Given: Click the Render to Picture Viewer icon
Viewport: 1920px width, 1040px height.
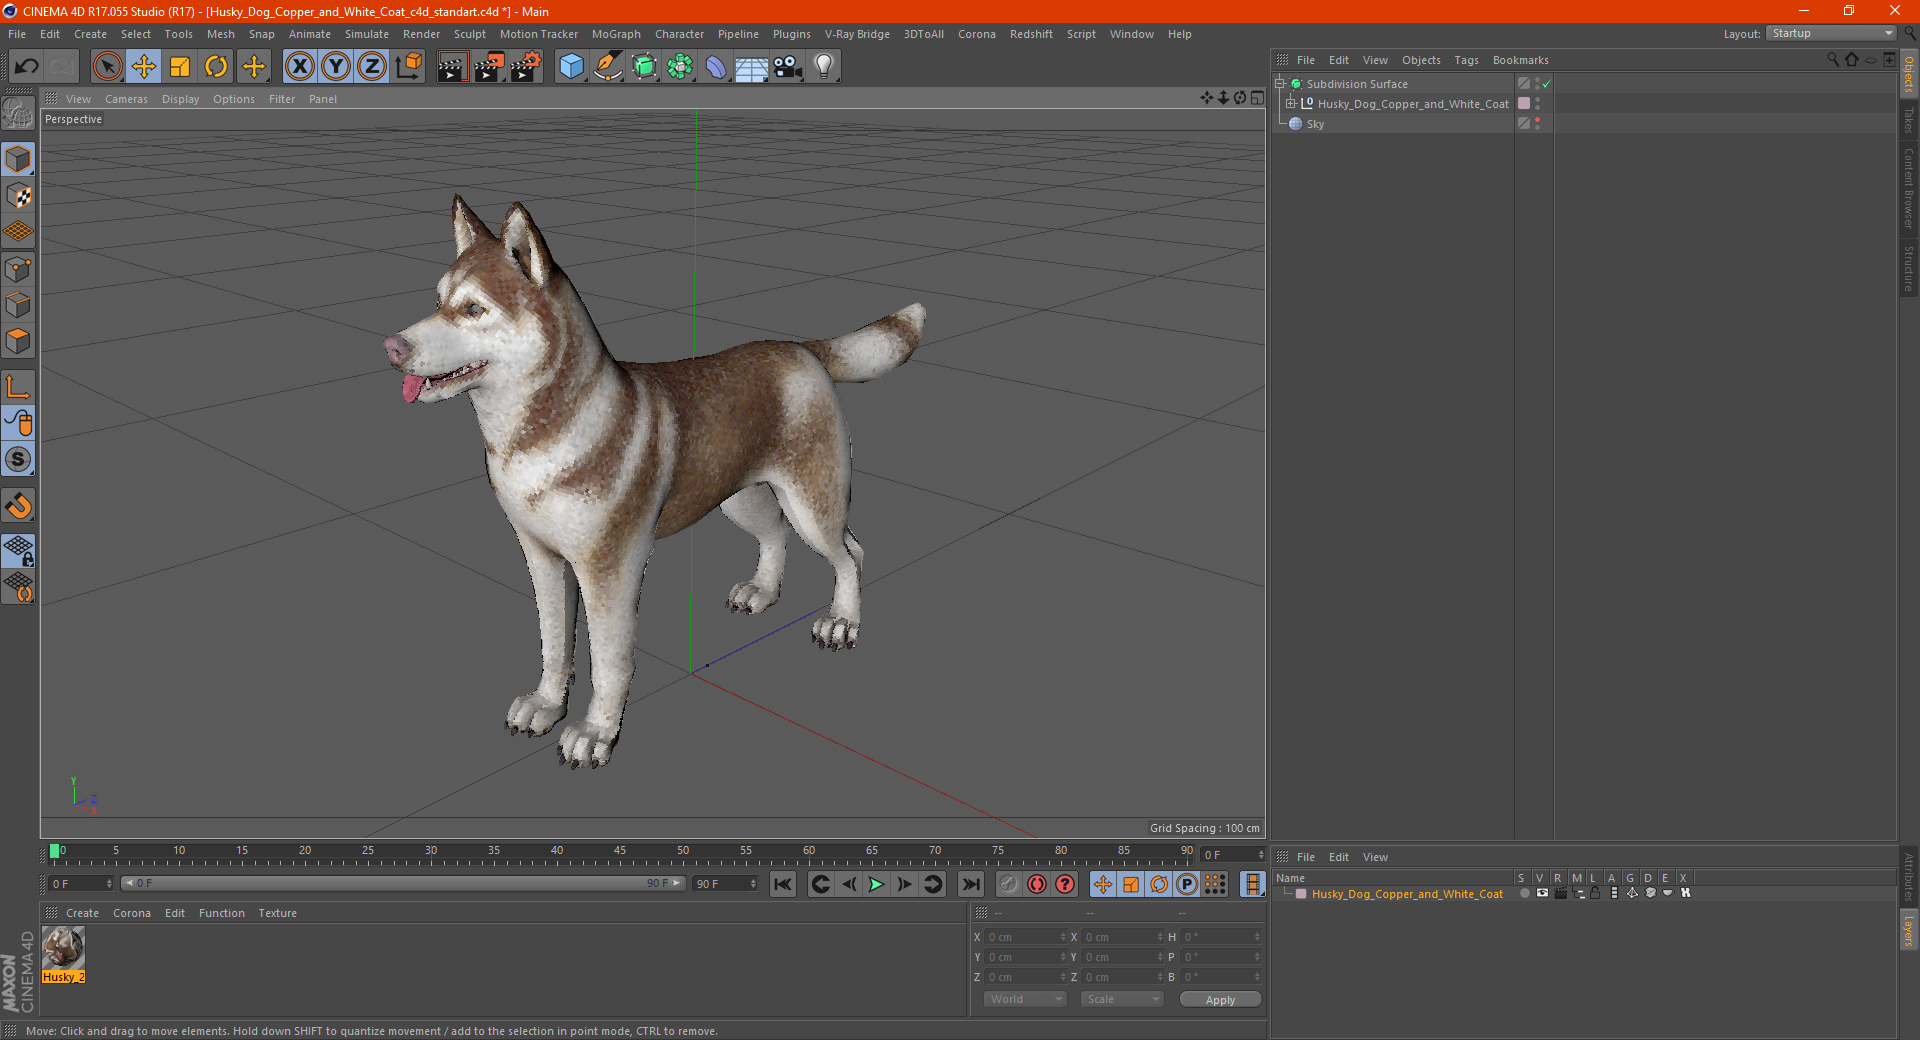Looking at the screenshot, I should click(489, 67).
